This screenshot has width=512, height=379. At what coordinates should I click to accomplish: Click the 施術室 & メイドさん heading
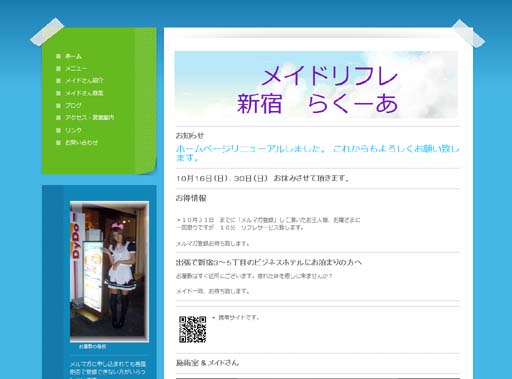(x=207, y=363)
